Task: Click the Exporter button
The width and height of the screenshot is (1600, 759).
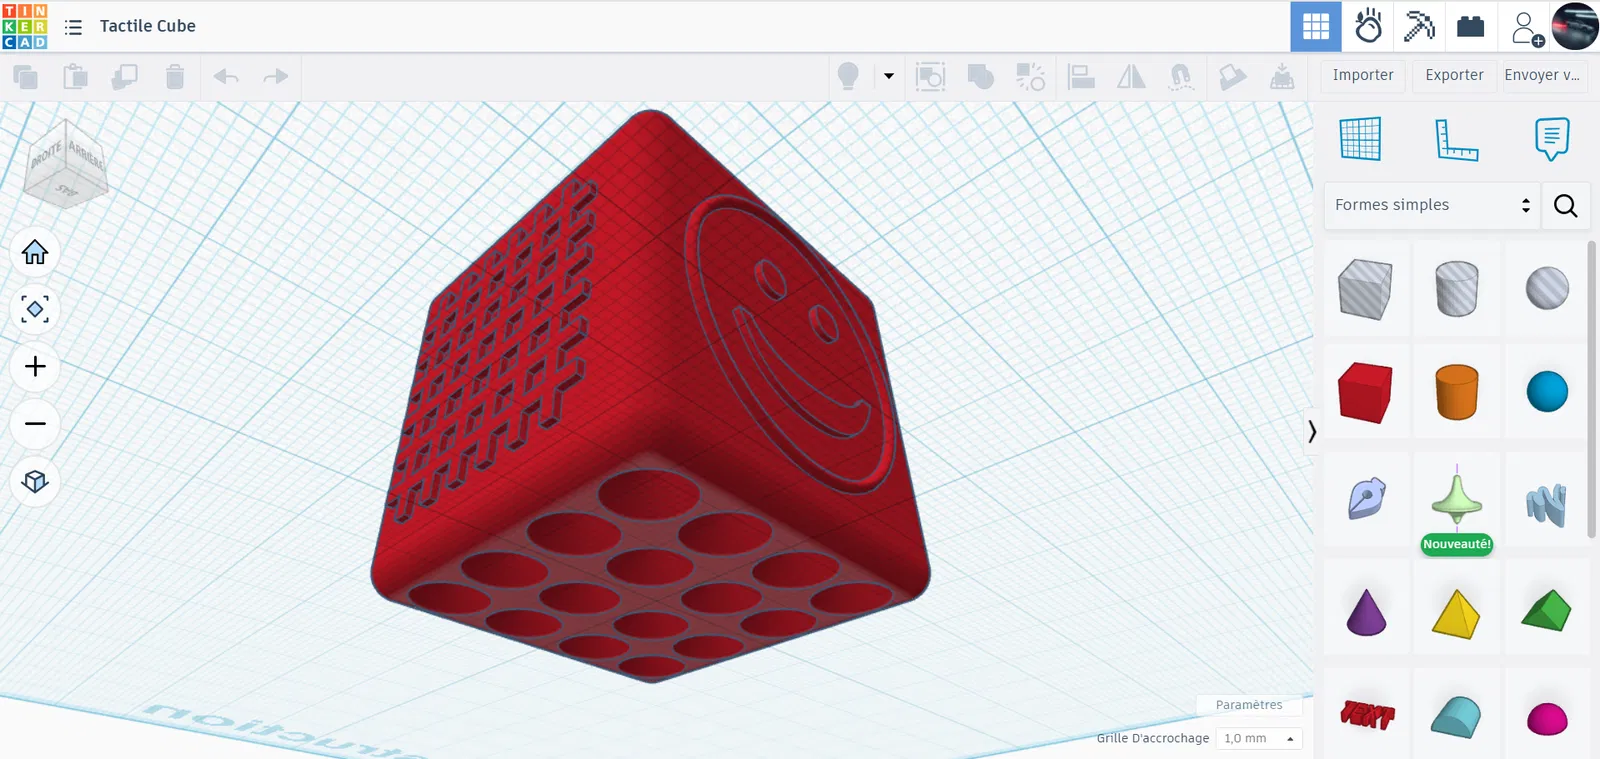Action: click(1454, 76)
